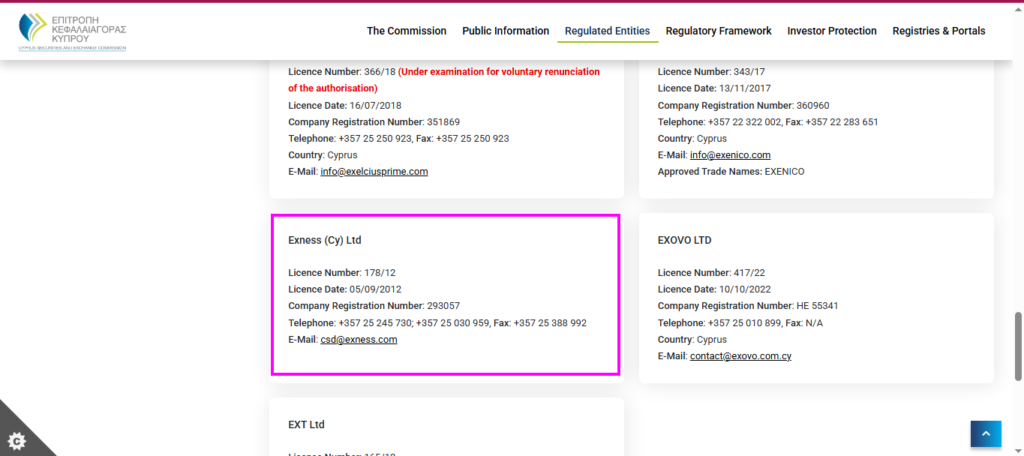1024x456 pixels.
Task: Open Regulatory Framework menu
Action: tap(718, 31)
